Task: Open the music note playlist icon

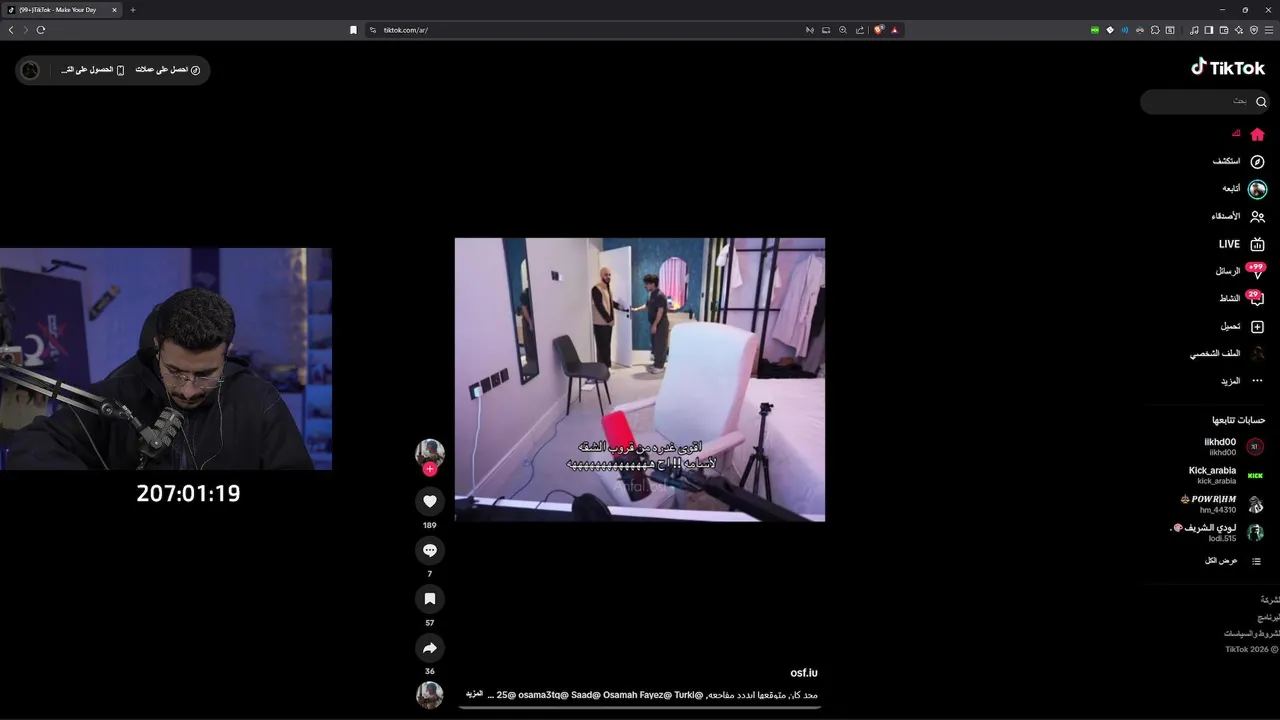Action: pos(1194,30)
